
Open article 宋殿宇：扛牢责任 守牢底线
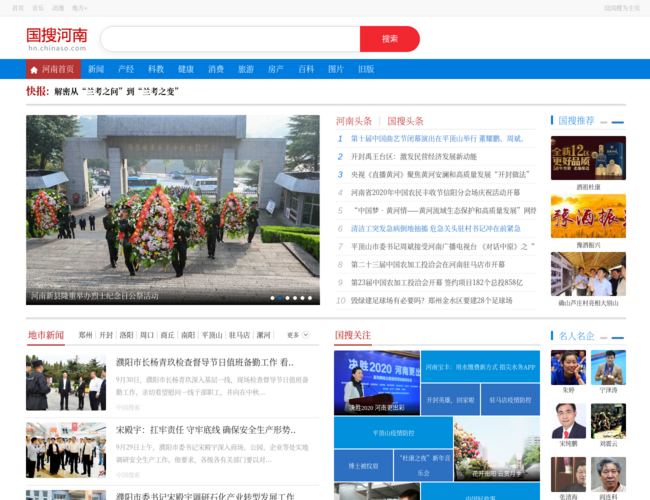206,430
